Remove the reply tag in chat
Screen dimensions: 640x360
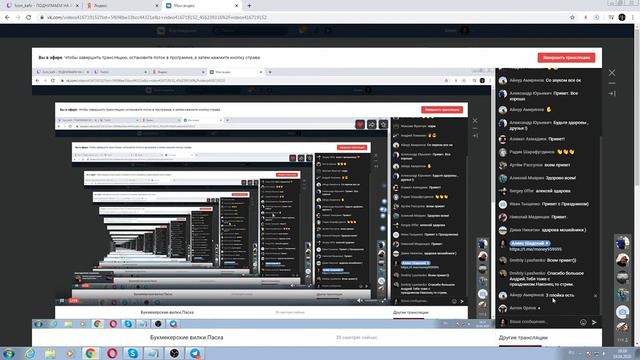tap(547, 243)
